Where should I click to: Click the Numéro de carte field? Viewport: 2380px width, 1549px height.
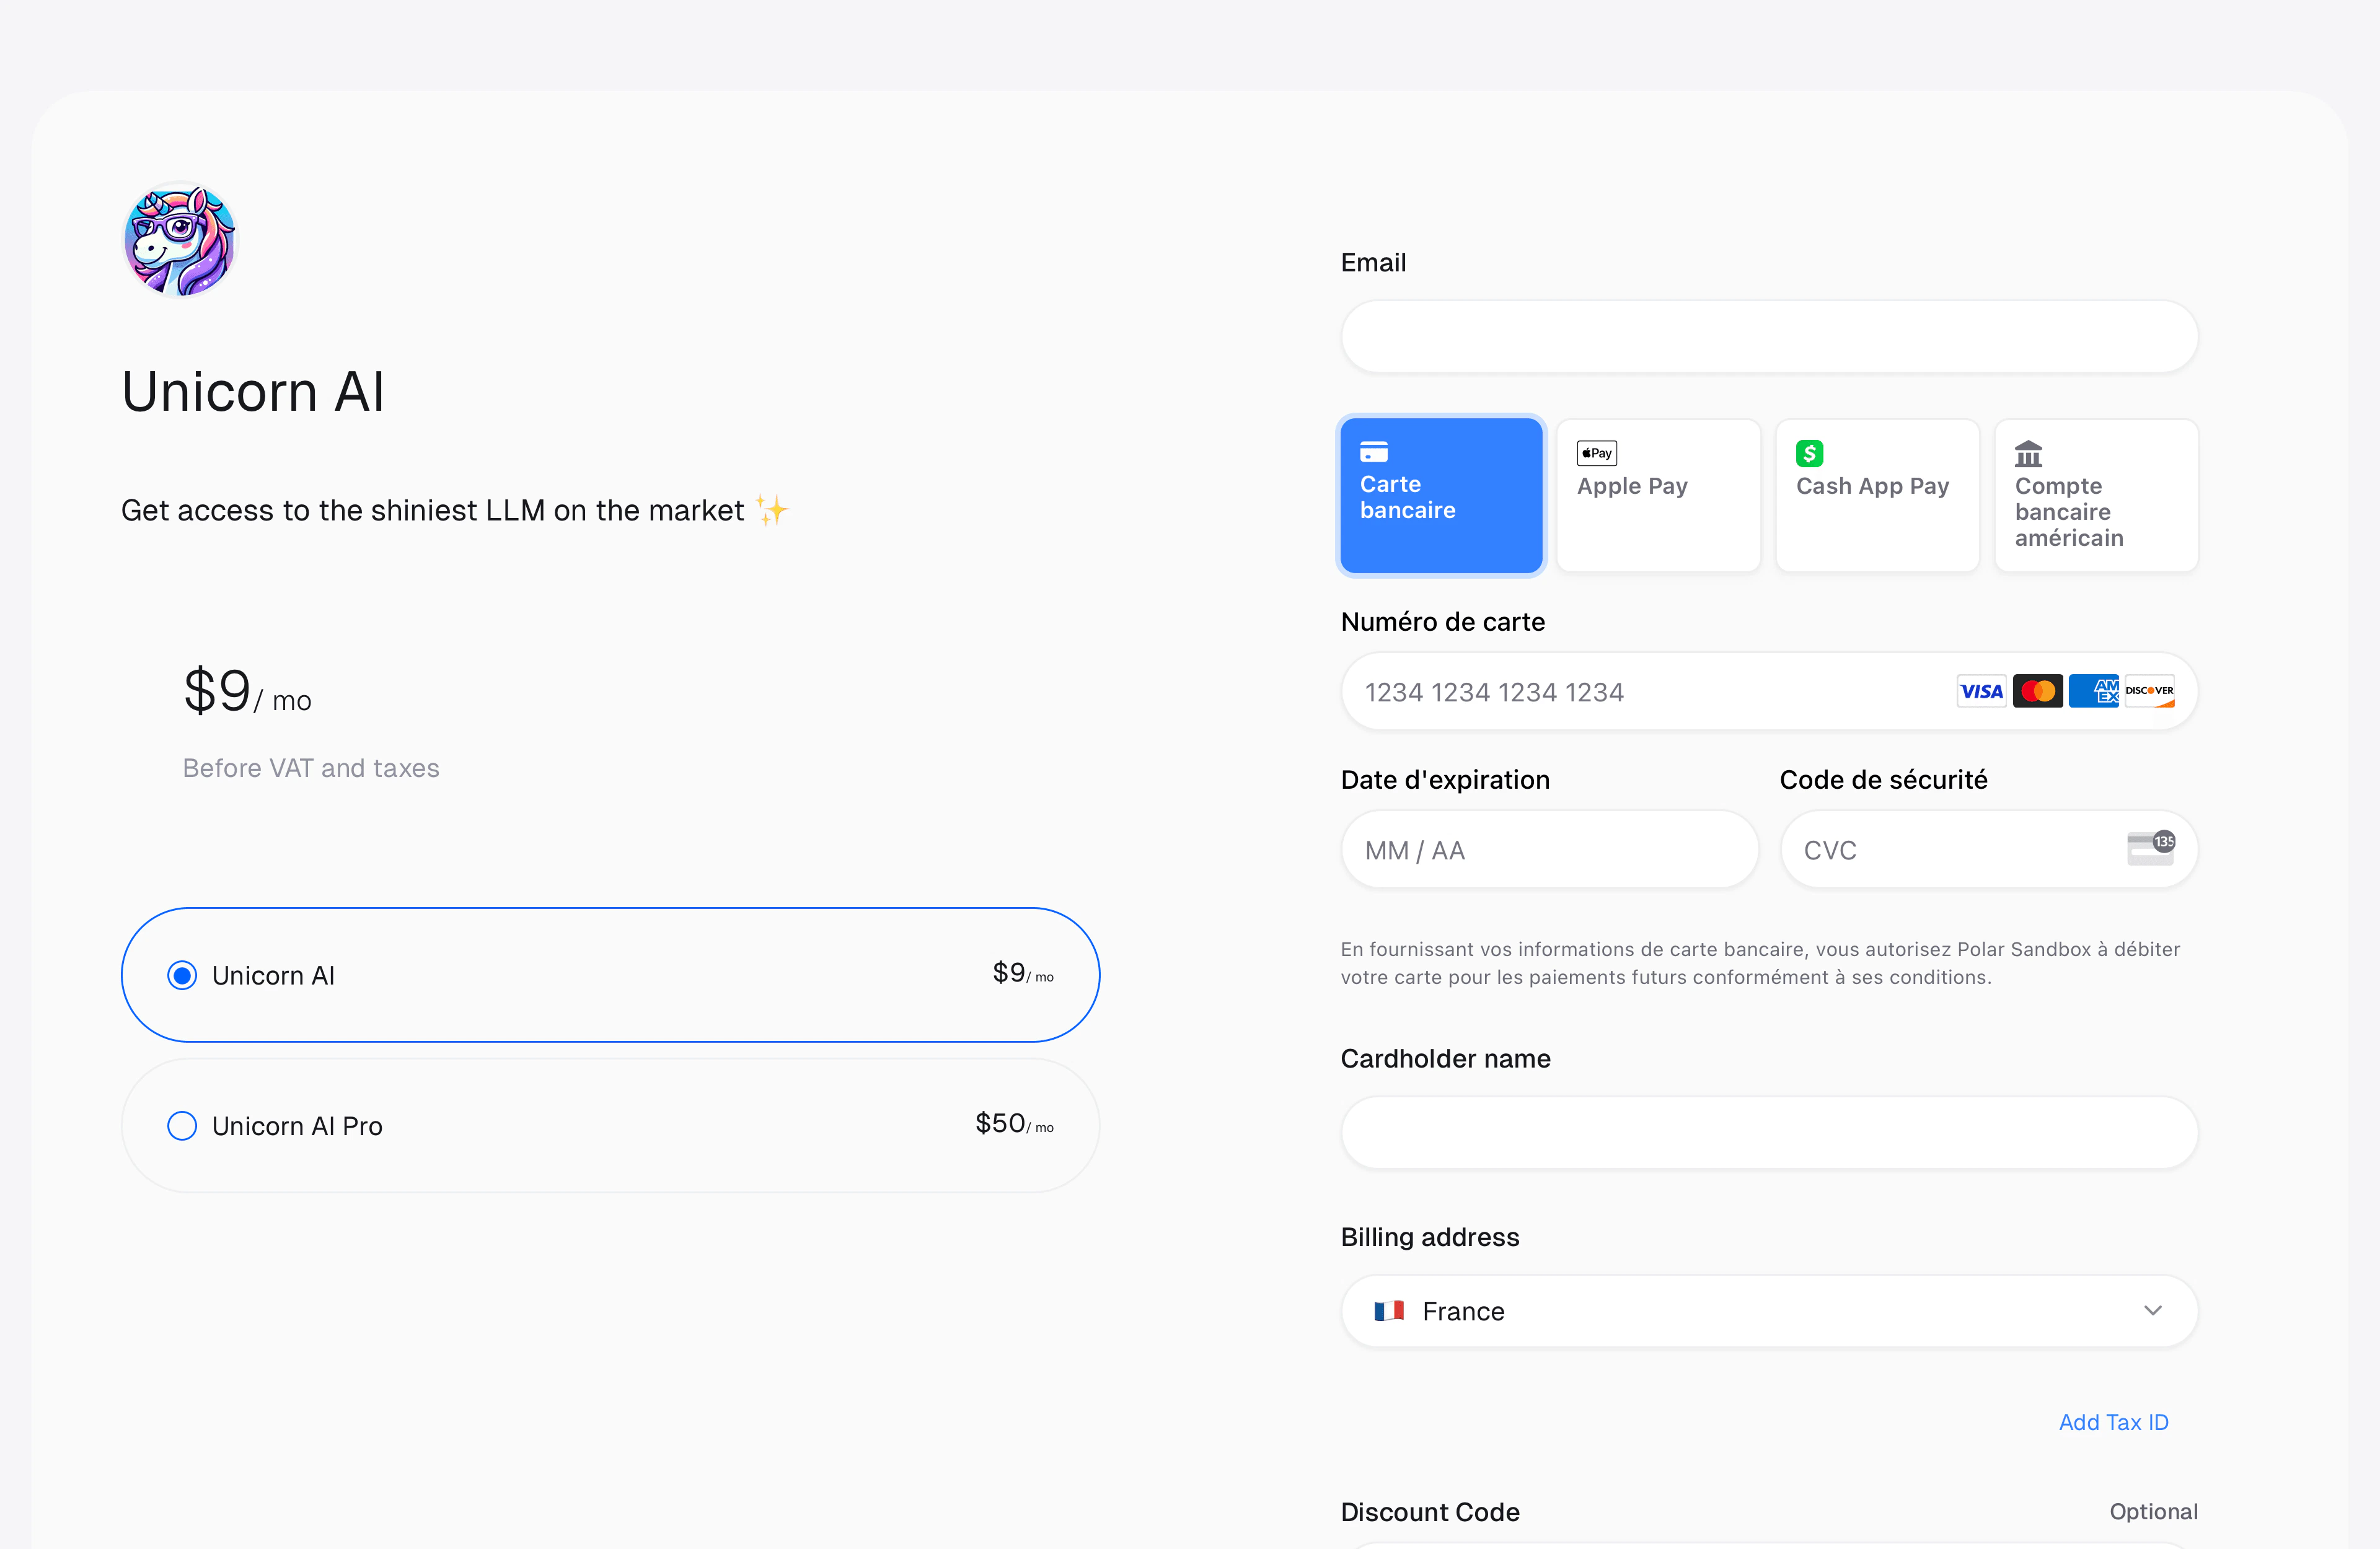[1640, 692]
